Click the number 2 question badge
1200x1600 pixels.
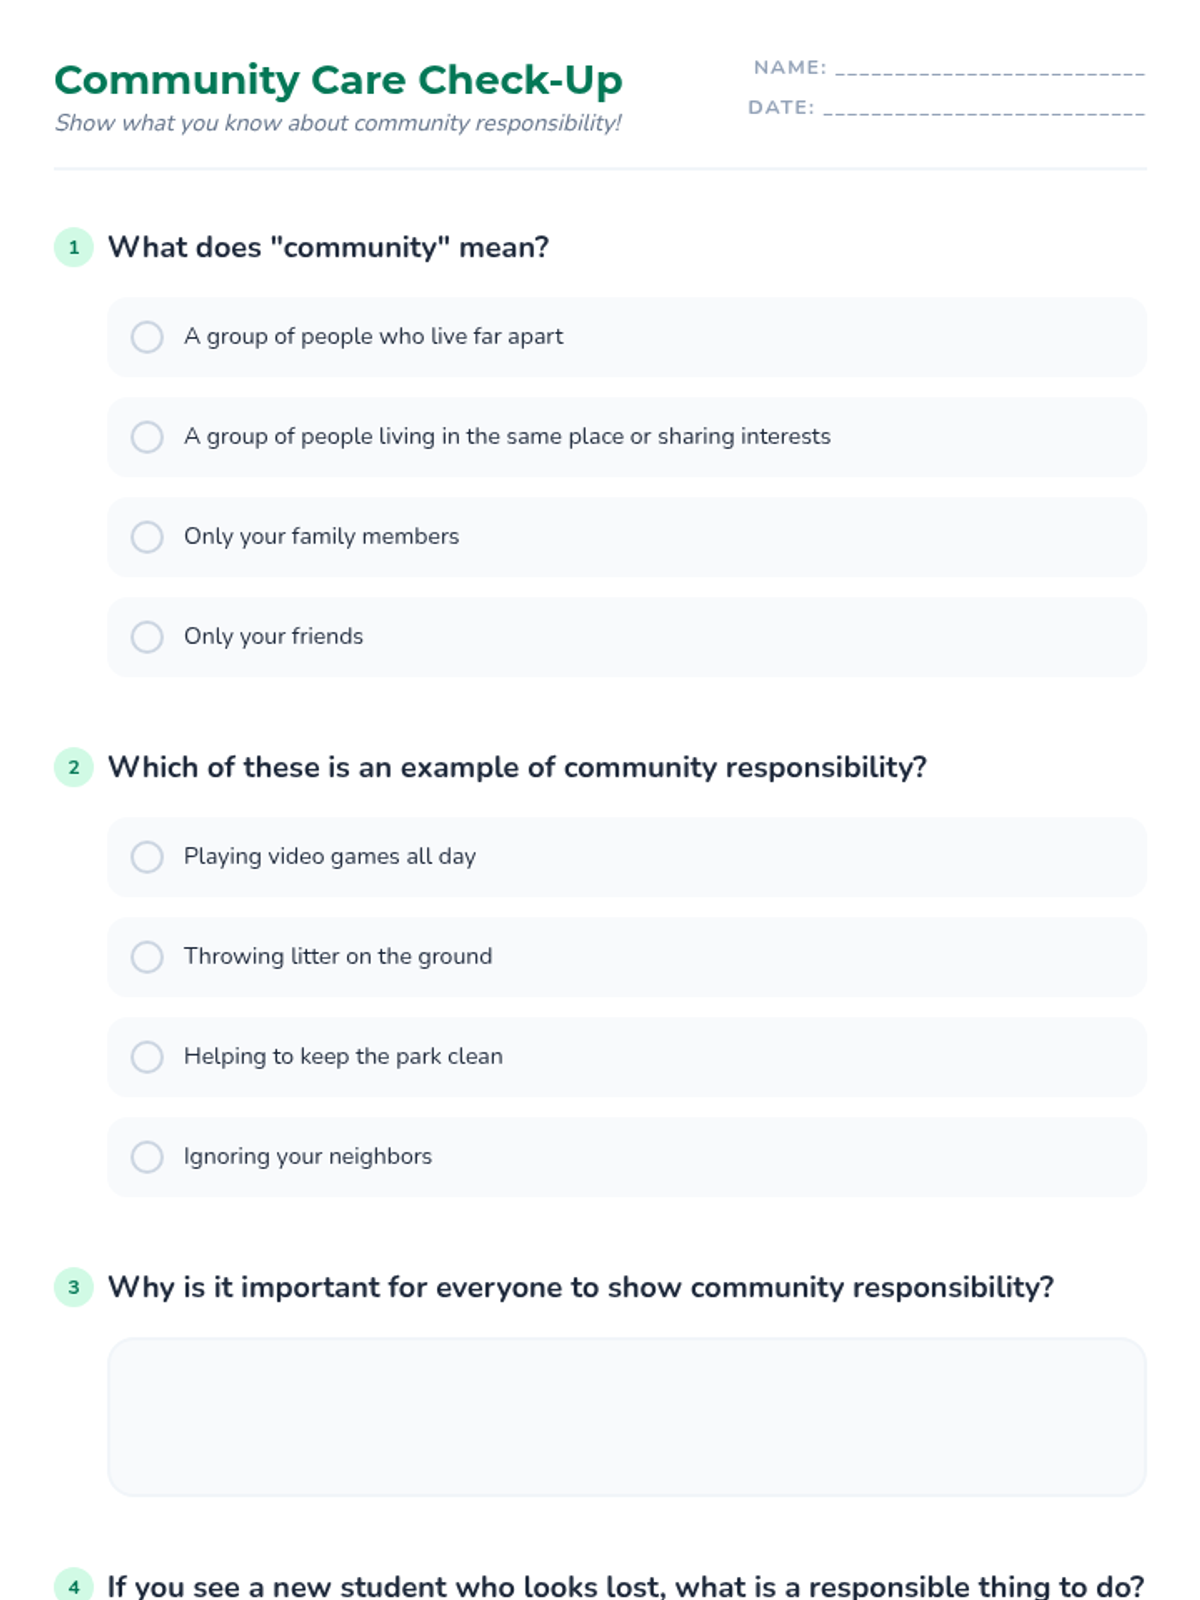point(74,767)
